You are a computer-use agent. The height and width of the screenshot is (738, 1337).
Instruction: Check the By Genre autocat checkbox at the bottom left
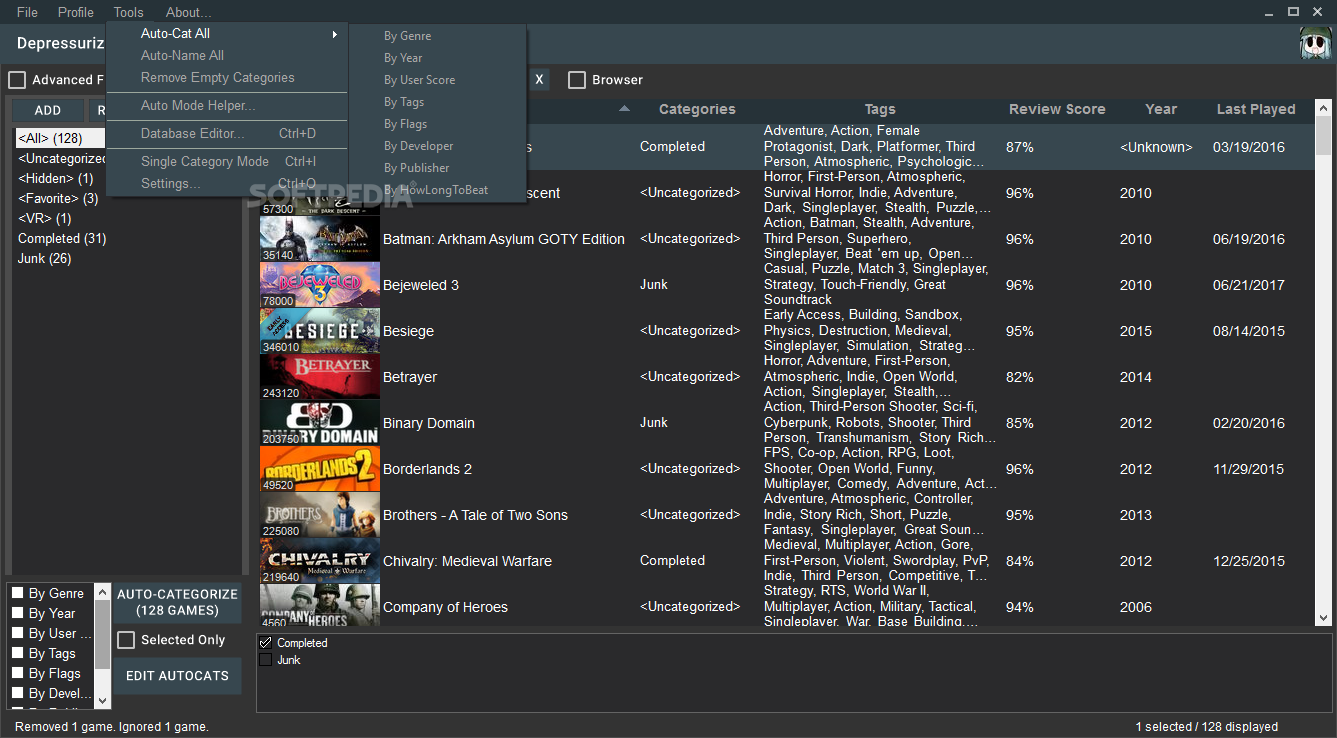tap(17, 593)
